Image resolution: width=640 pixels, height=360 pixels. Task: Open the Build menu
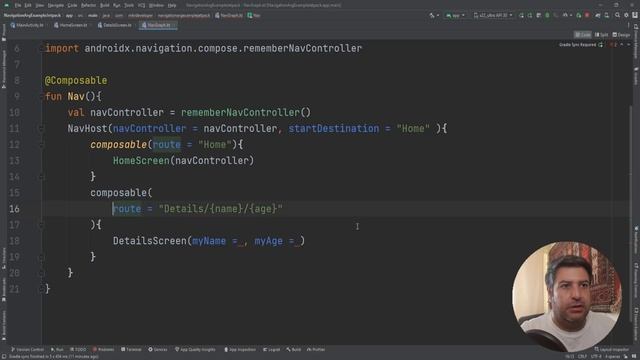point(105,5)
